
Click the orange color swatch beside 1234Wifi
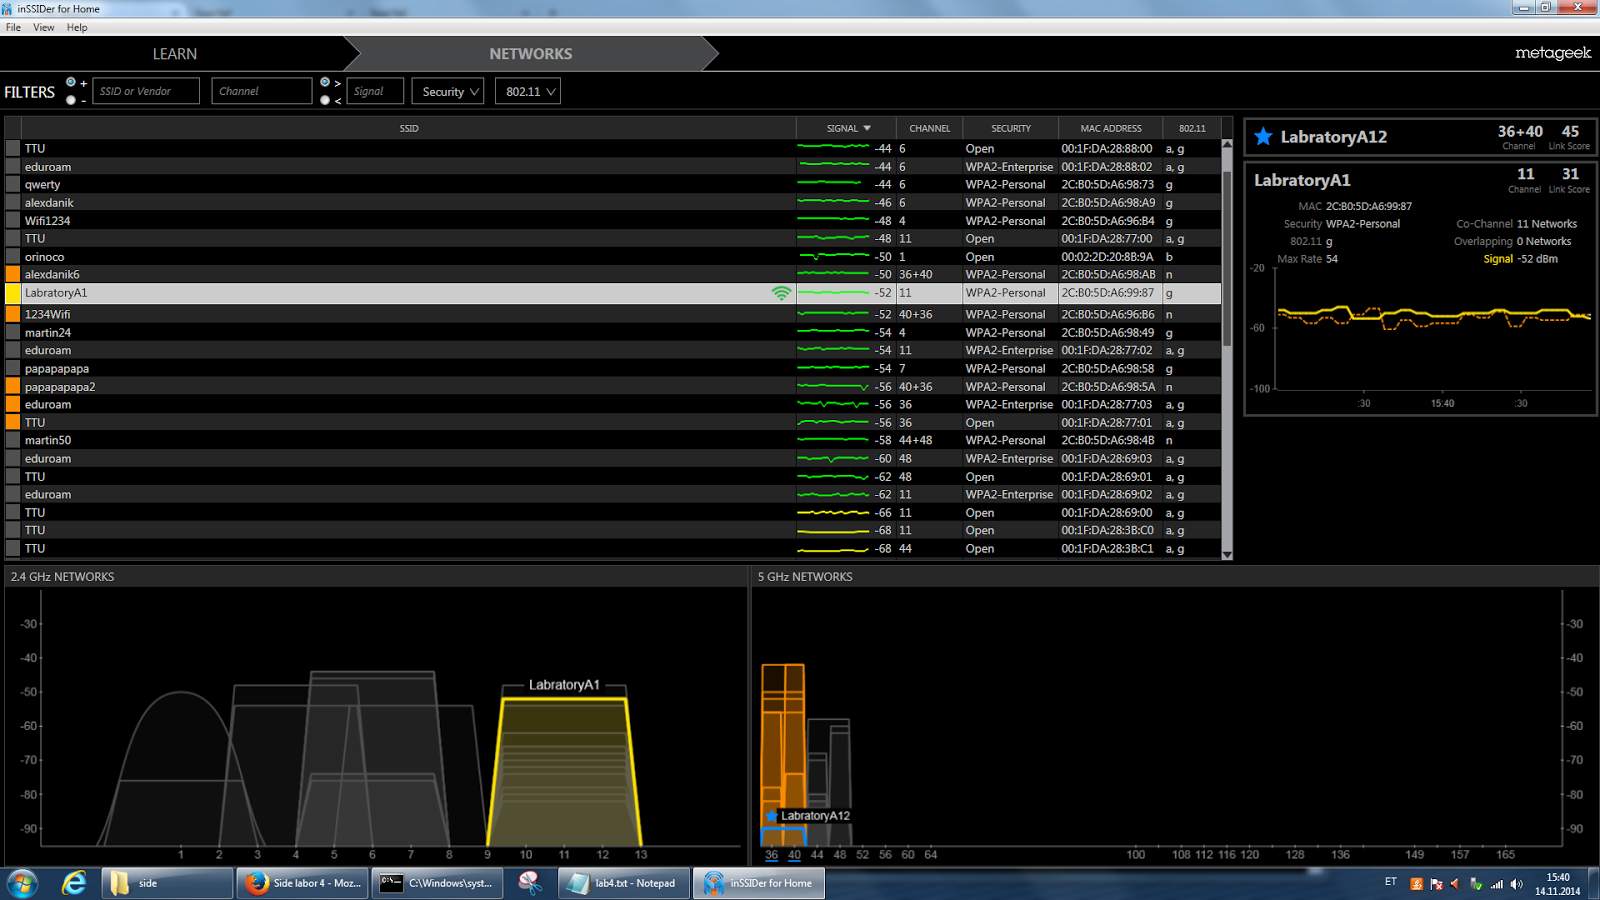13,314
